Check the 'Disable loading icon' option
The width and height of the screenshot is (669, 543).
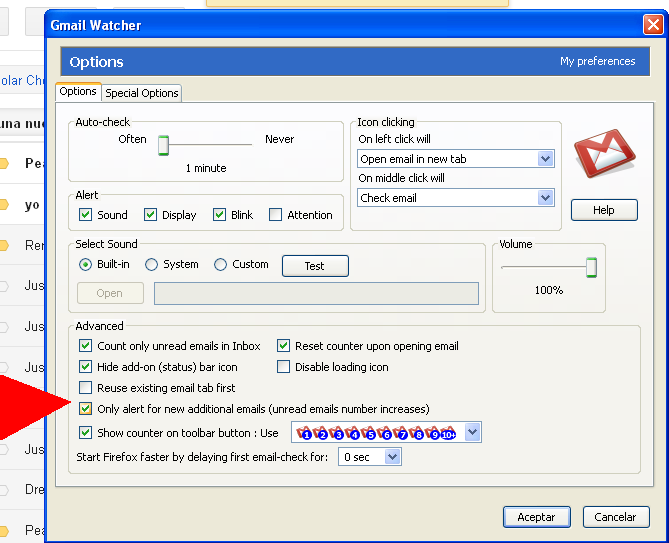point(284,367)
